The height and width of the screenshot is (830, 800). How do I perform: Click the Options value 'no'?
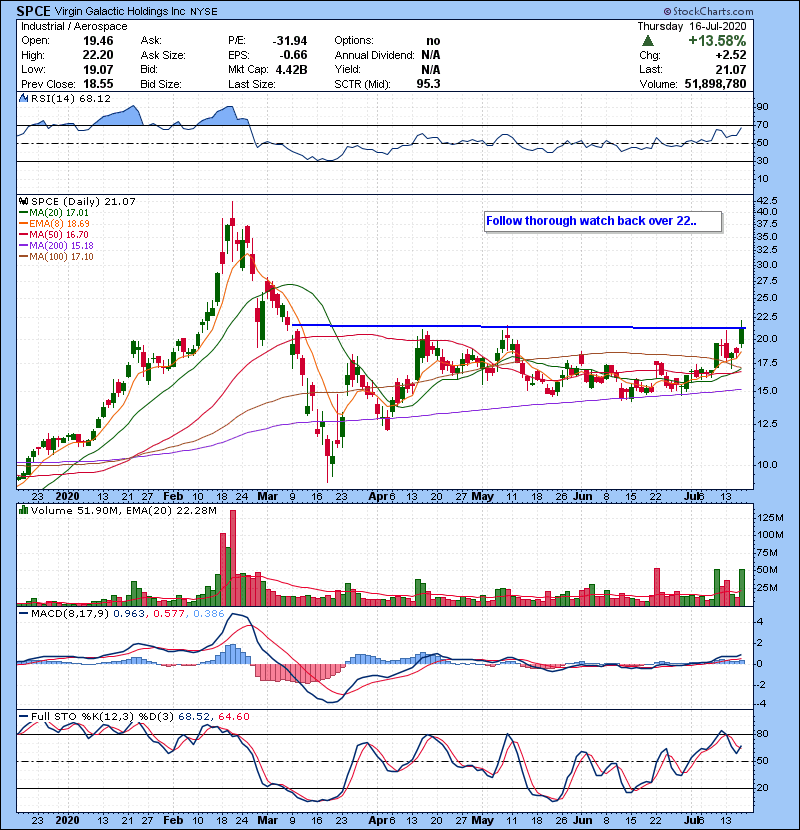coord(433,41)
